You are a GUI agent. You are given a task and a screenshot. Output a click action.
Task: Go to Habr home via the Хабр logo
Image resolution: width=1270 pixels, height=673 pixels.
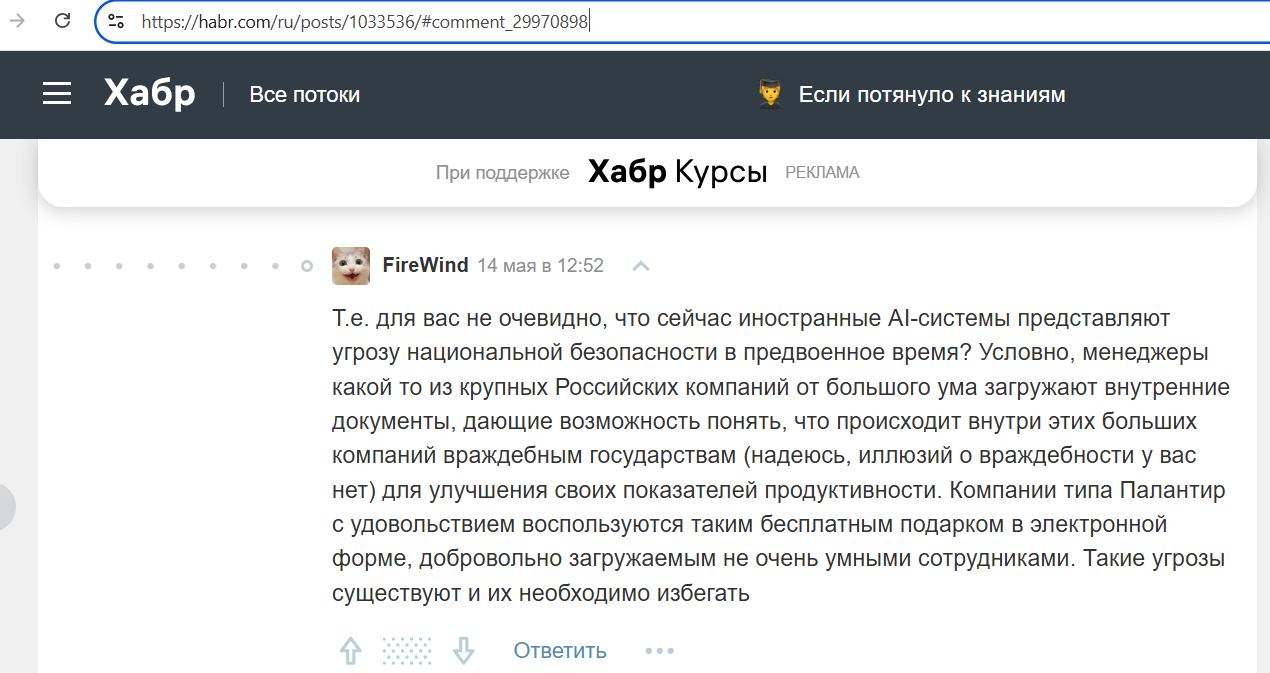tap(150, 94)
